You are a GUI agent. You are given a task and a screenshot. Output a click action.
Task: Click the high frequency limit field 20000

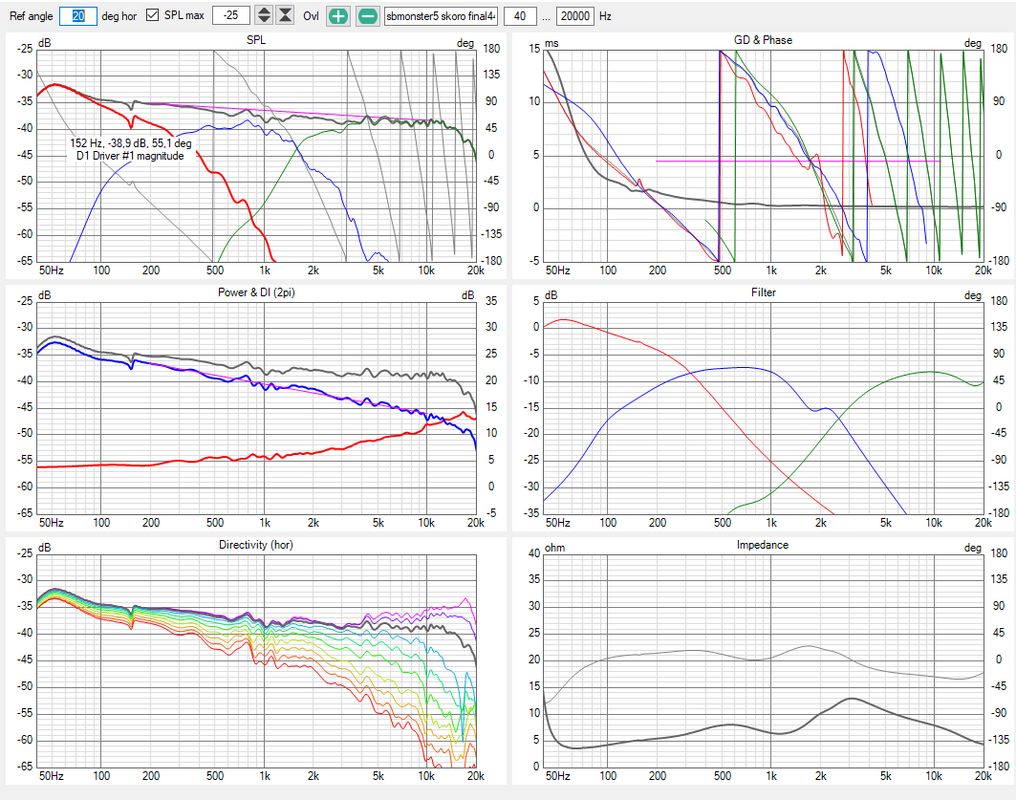pyautogui.click(x=575, y=16)
